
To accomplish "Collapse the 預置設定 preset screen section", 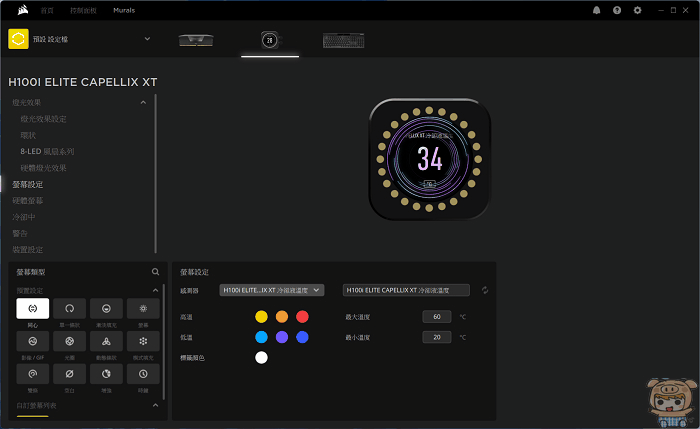I will coord(155,291).
